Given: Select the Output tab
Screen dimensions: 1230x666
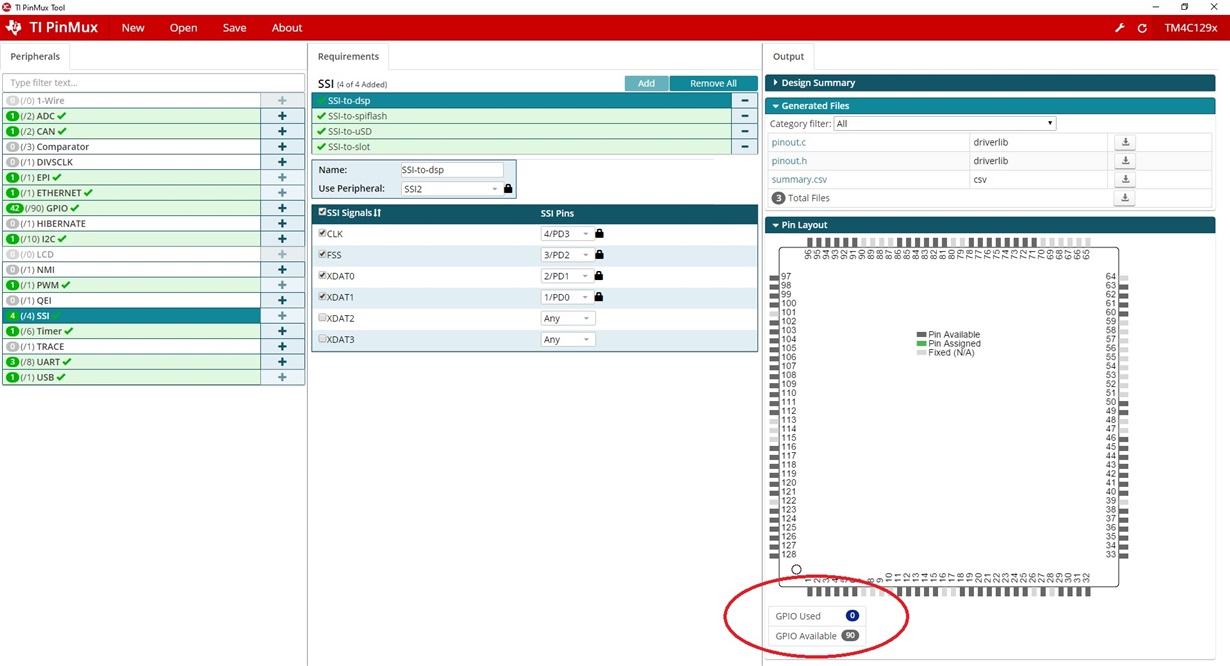Looking at the screenshot, I should coord(788,57).
